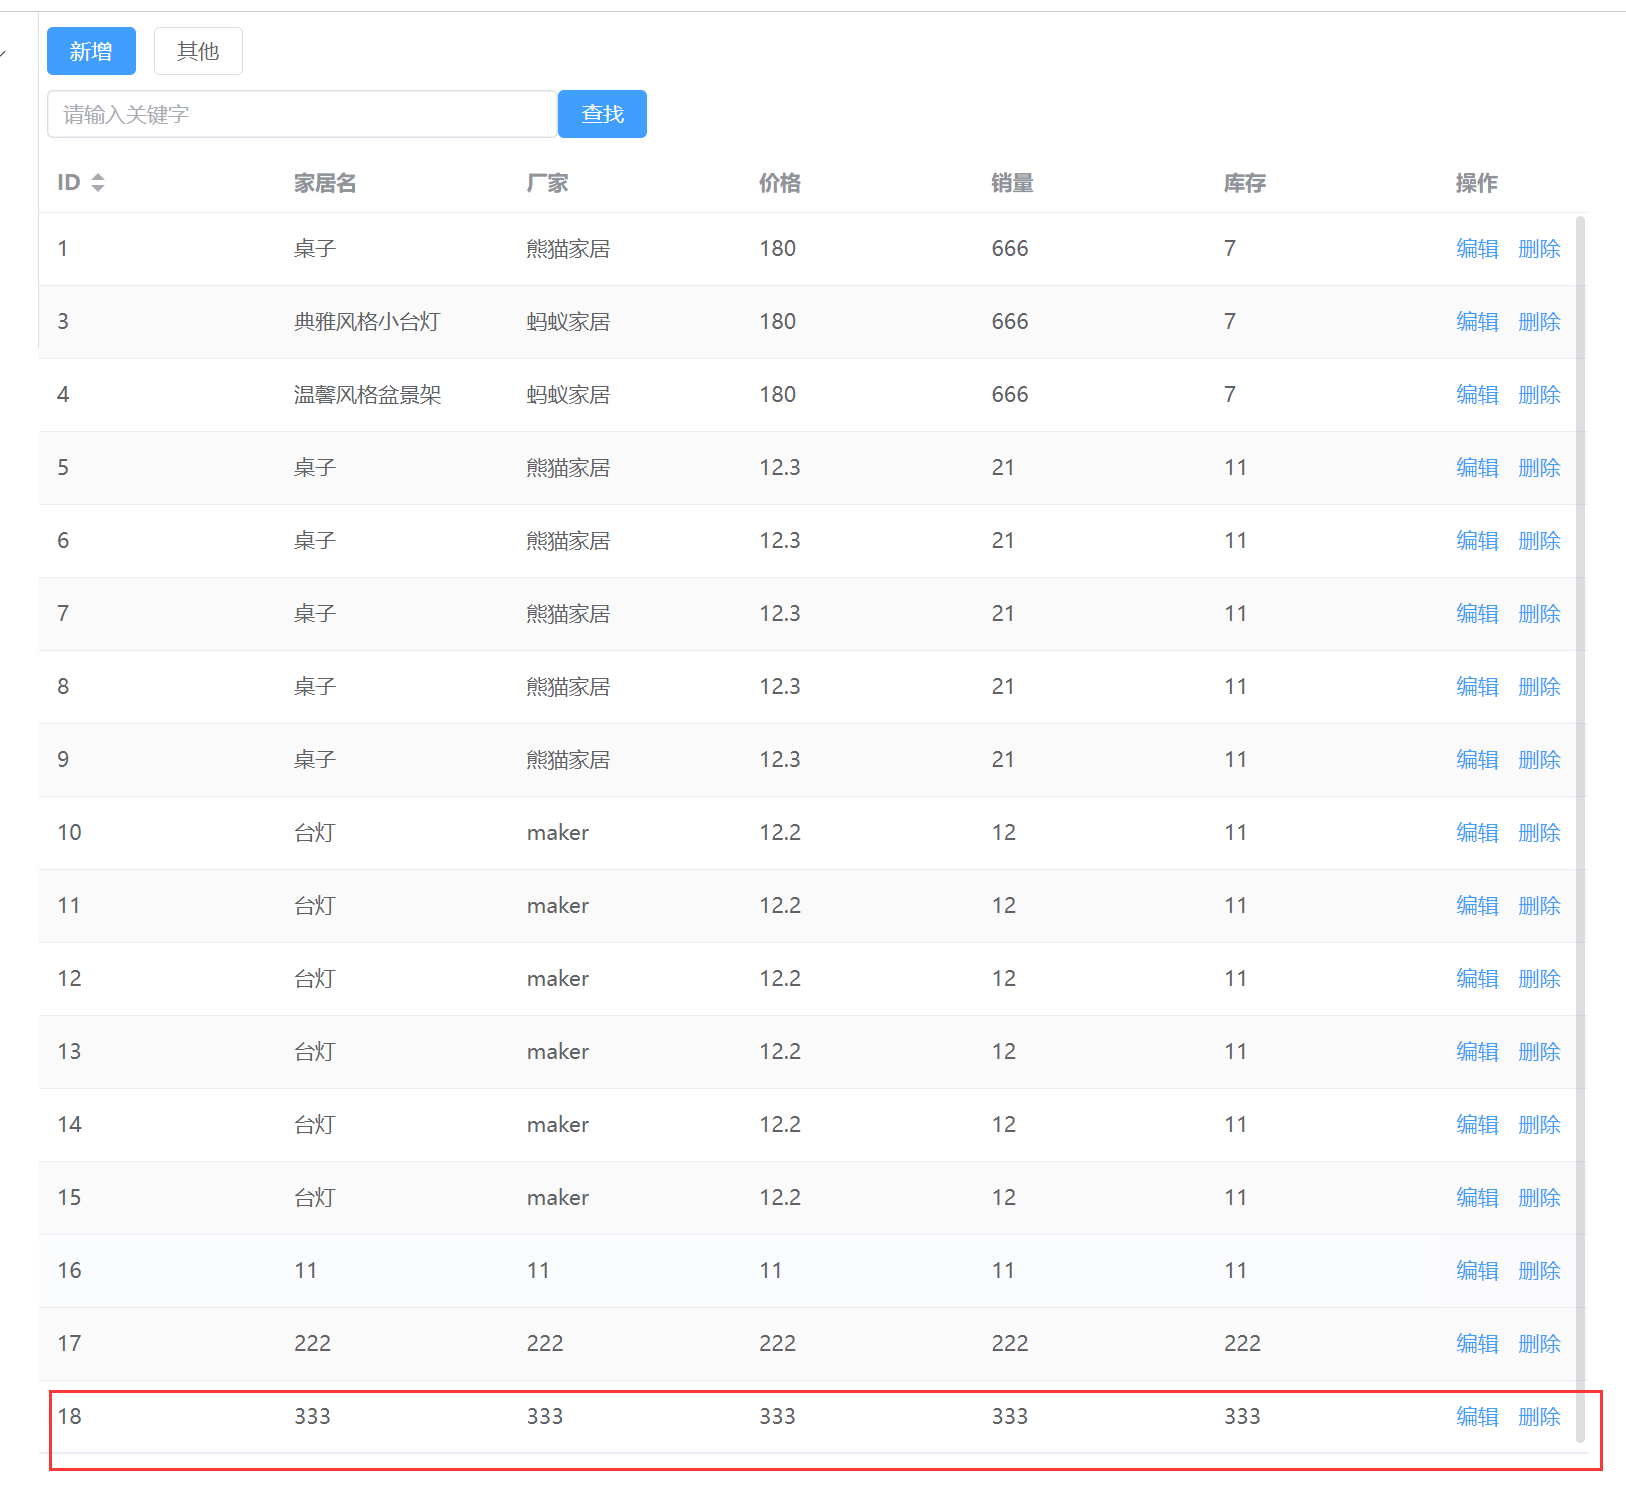The height and width of the screenshot is (1512, 1626).
Task: Delete row with ID 18
Action: point(1539,1417)
